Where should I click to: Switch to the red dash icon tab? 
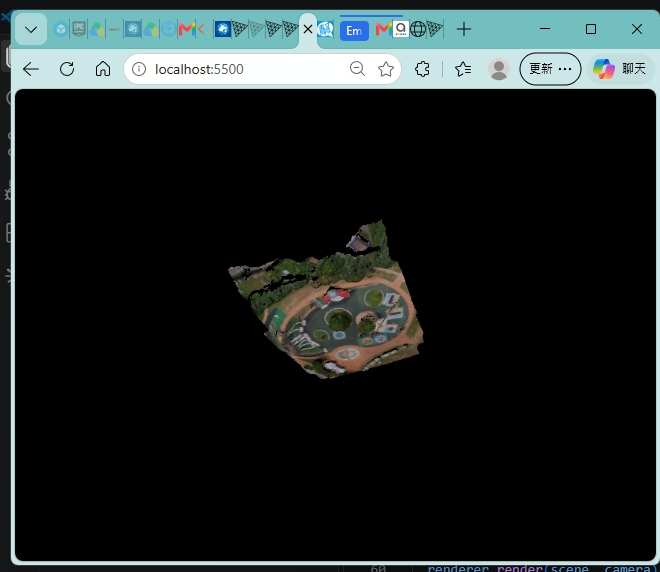tap(114, 29)
